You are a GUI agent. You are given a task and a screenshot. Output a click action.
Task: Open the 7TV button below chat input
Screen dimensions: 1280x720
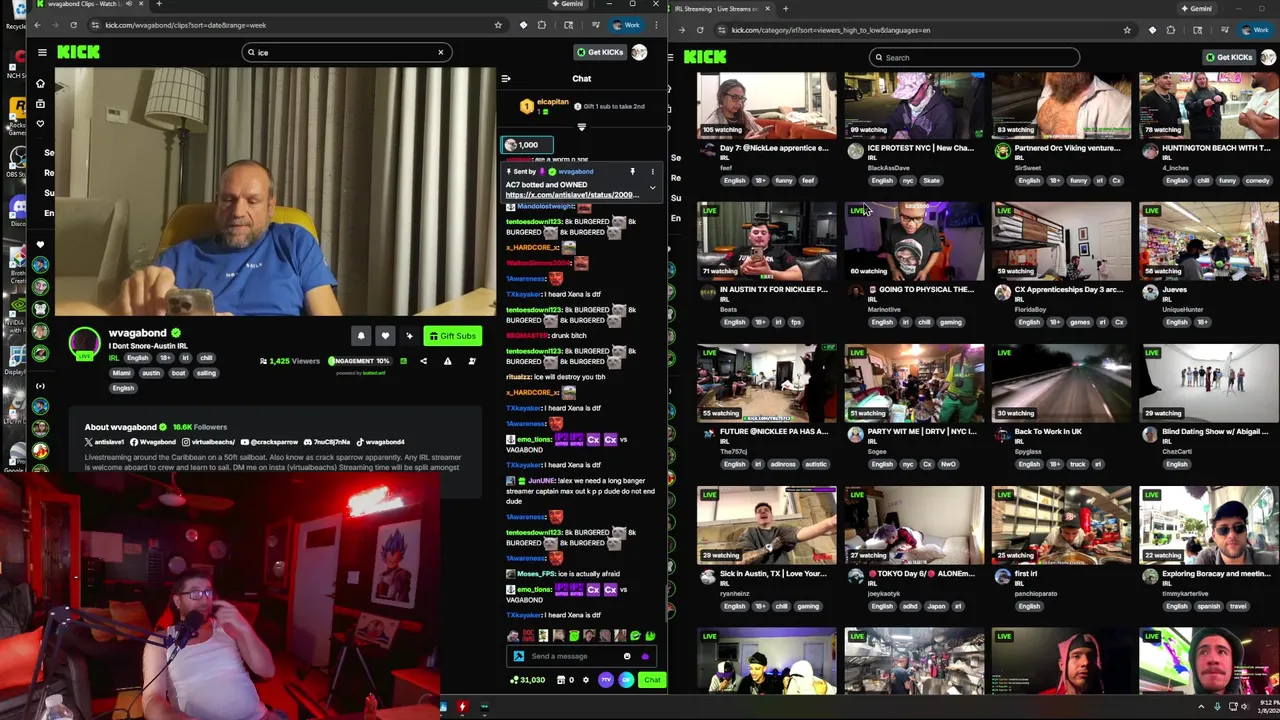click(x=606, y=680)
